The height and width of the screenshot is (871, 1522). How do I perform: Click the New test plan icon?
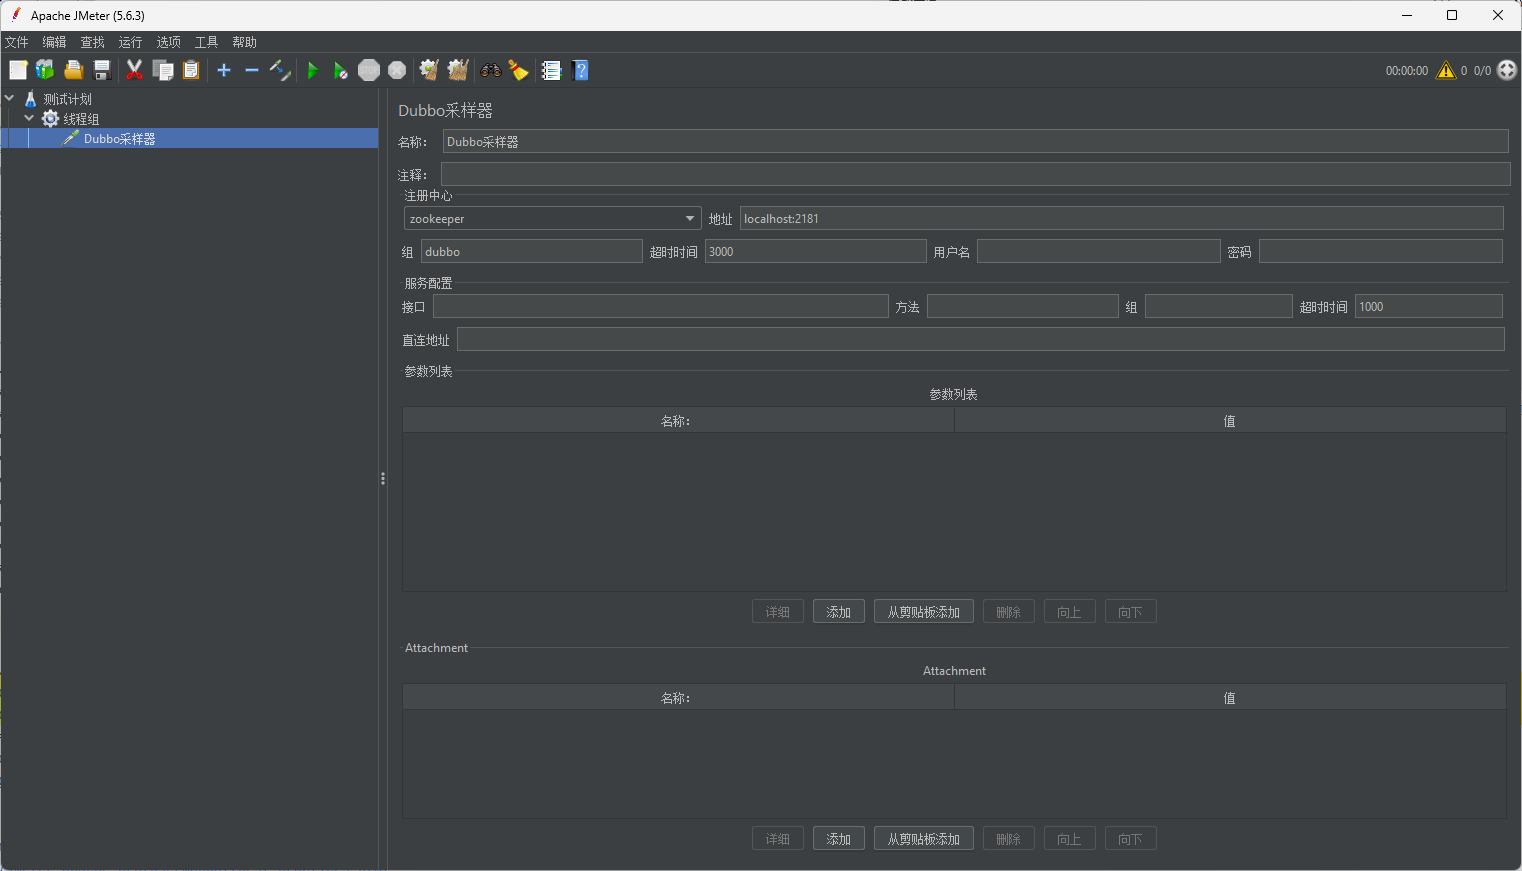18,70
